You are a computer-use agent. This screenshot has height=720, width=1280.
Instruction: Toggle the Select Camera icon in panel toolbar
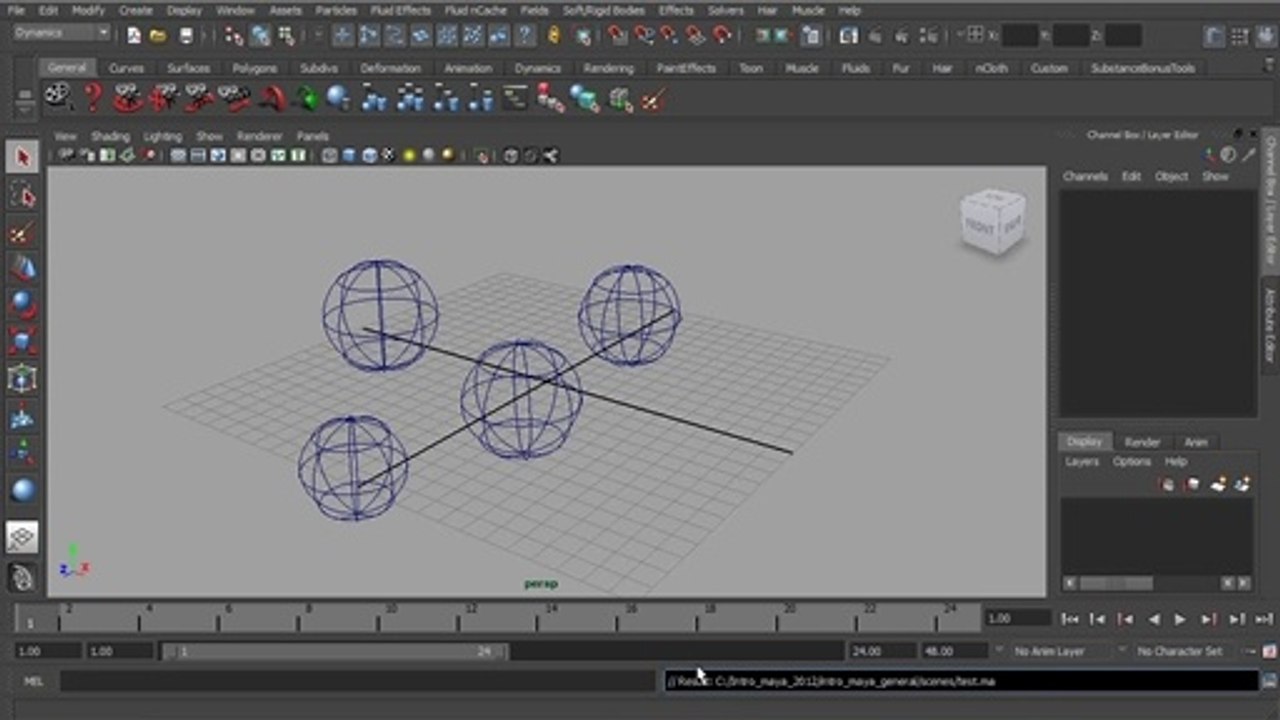click(66, 155)
